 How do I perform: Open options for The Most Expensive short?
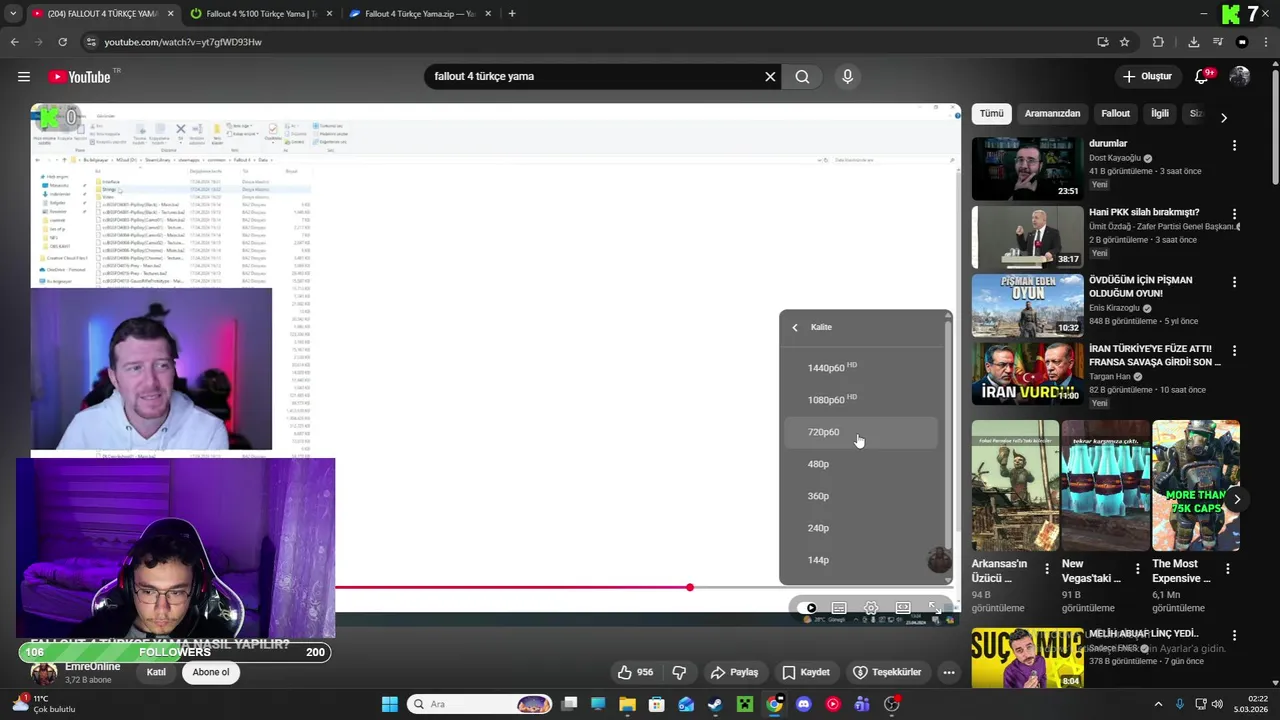(x=1227, y=568)
